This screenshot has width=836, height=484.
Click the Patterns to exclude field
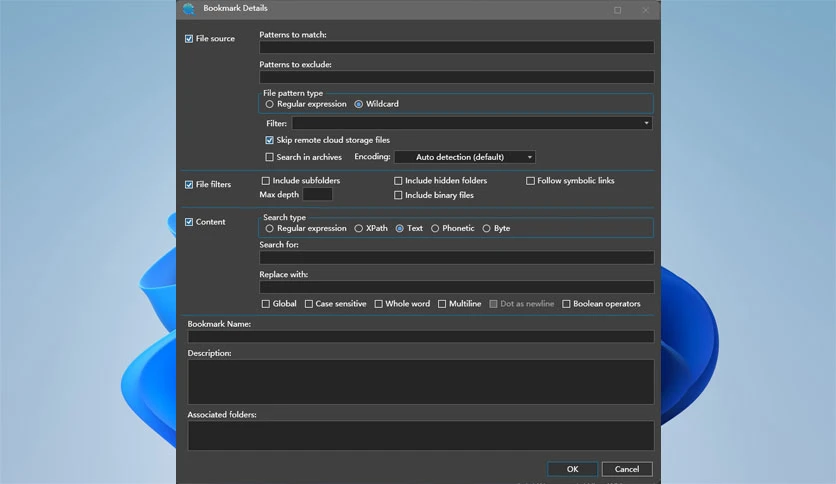[x=456, y=77]
